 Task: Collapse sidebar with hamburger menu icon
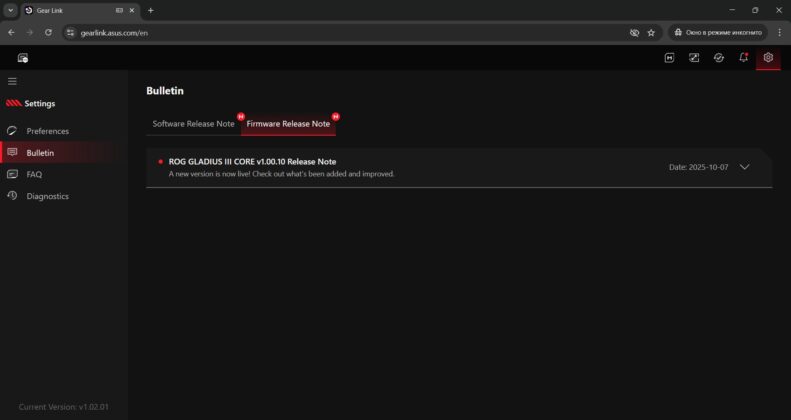(12, 81)
